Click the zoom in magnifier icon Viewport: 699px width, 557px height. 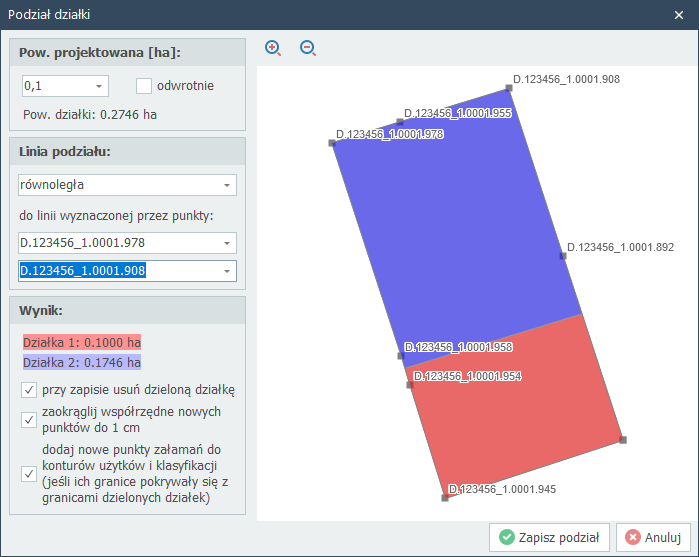273,48
